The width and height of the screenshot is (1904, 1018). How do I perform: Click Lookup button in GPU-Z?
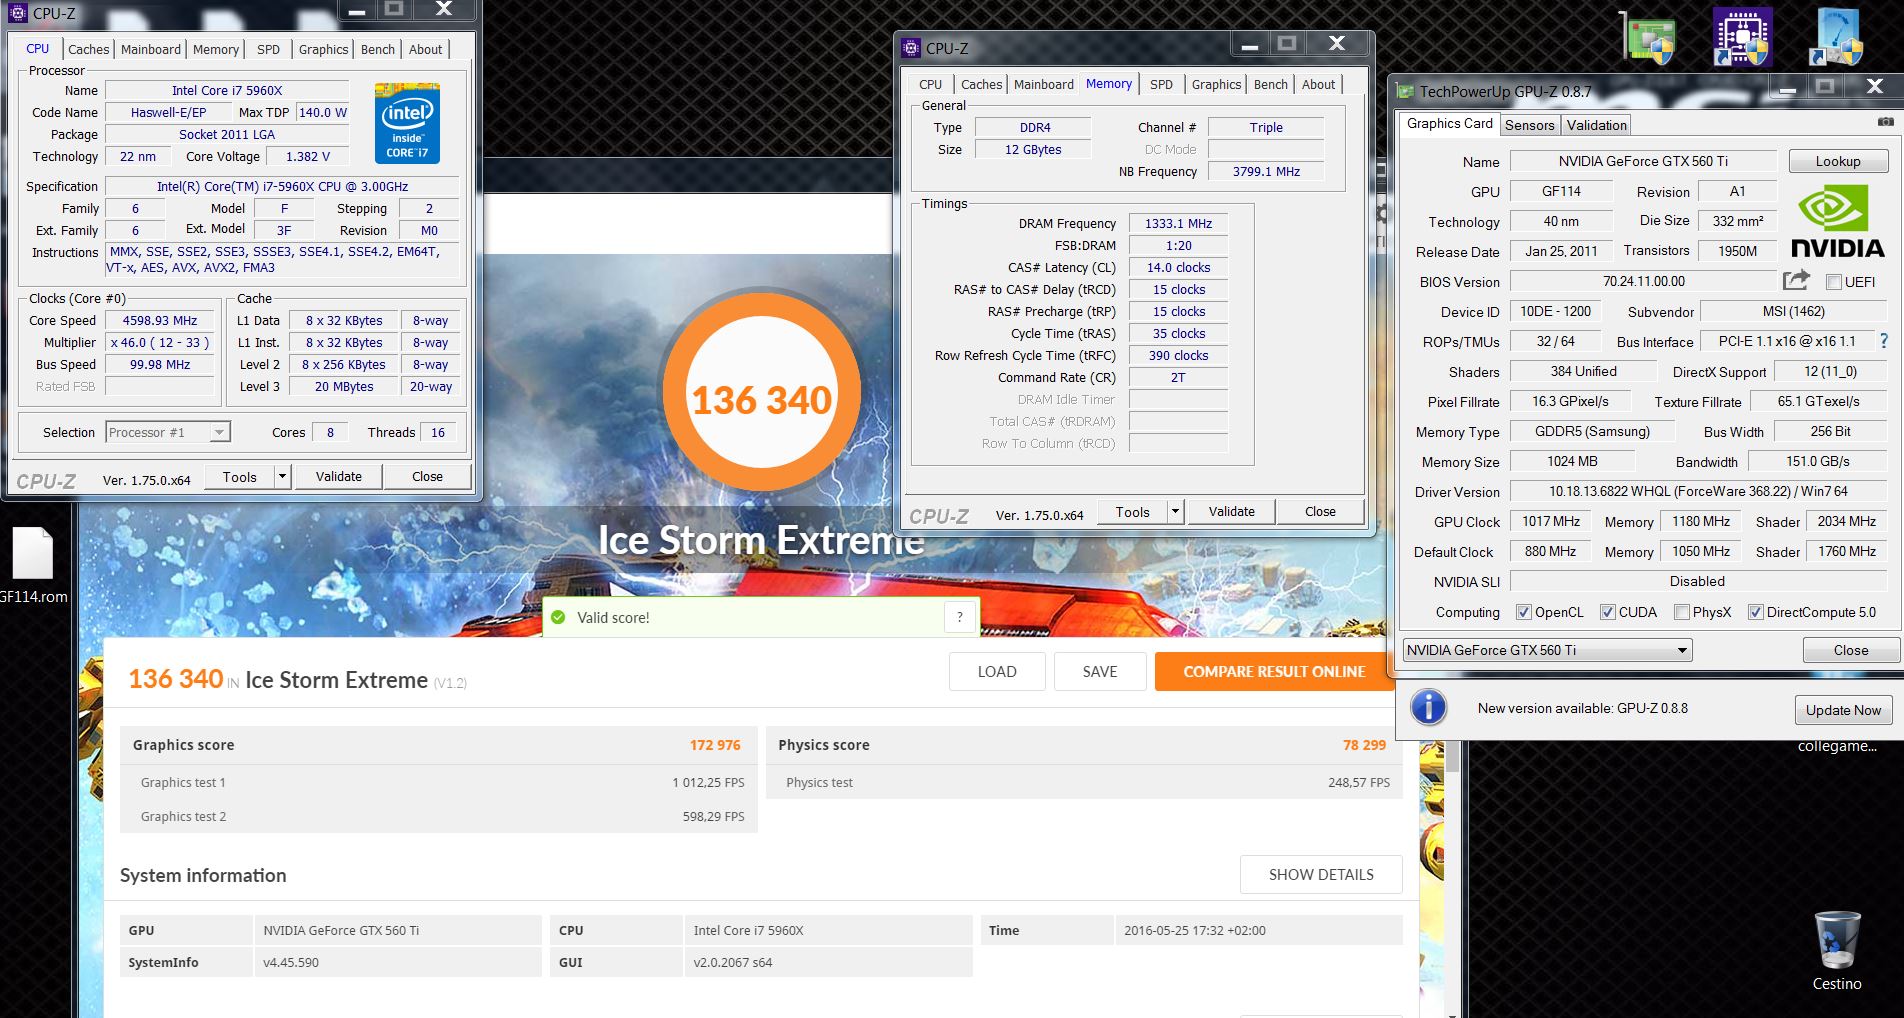(x=1838, y=161)
